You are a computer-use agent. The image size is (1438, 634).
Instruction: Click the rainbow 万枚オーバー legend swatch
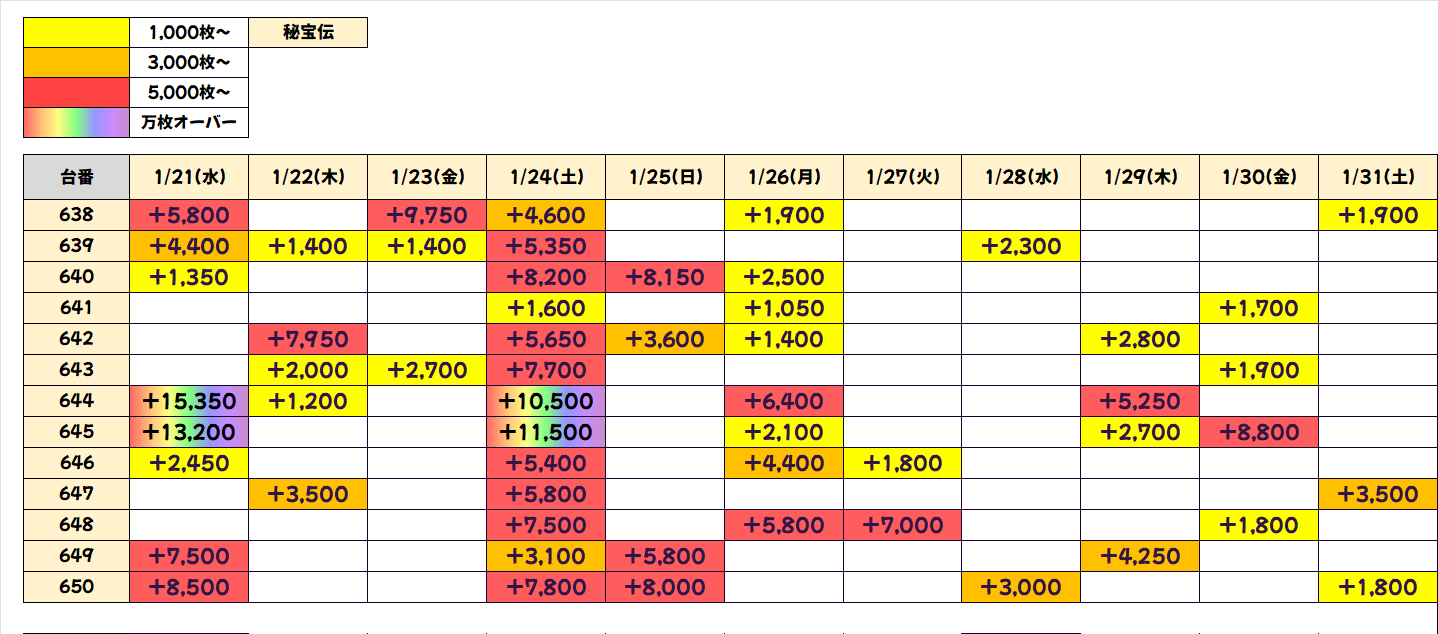[x=77, y=123]
